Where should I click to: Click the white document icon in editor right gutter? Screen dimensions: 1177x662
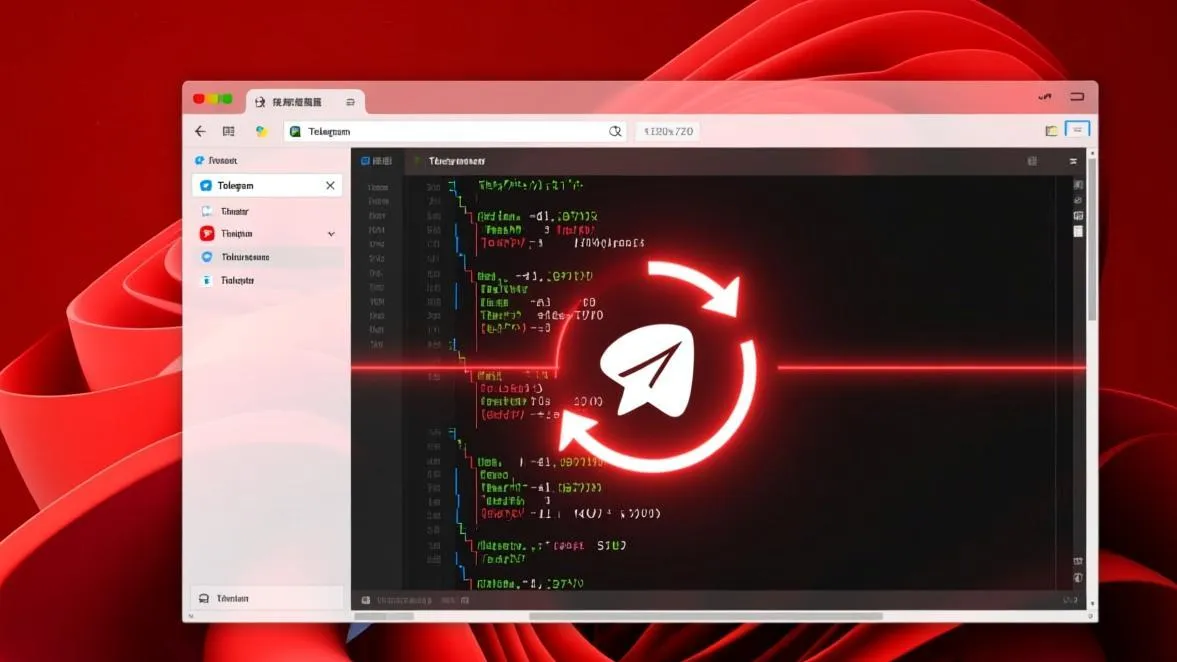(1078, 231)
